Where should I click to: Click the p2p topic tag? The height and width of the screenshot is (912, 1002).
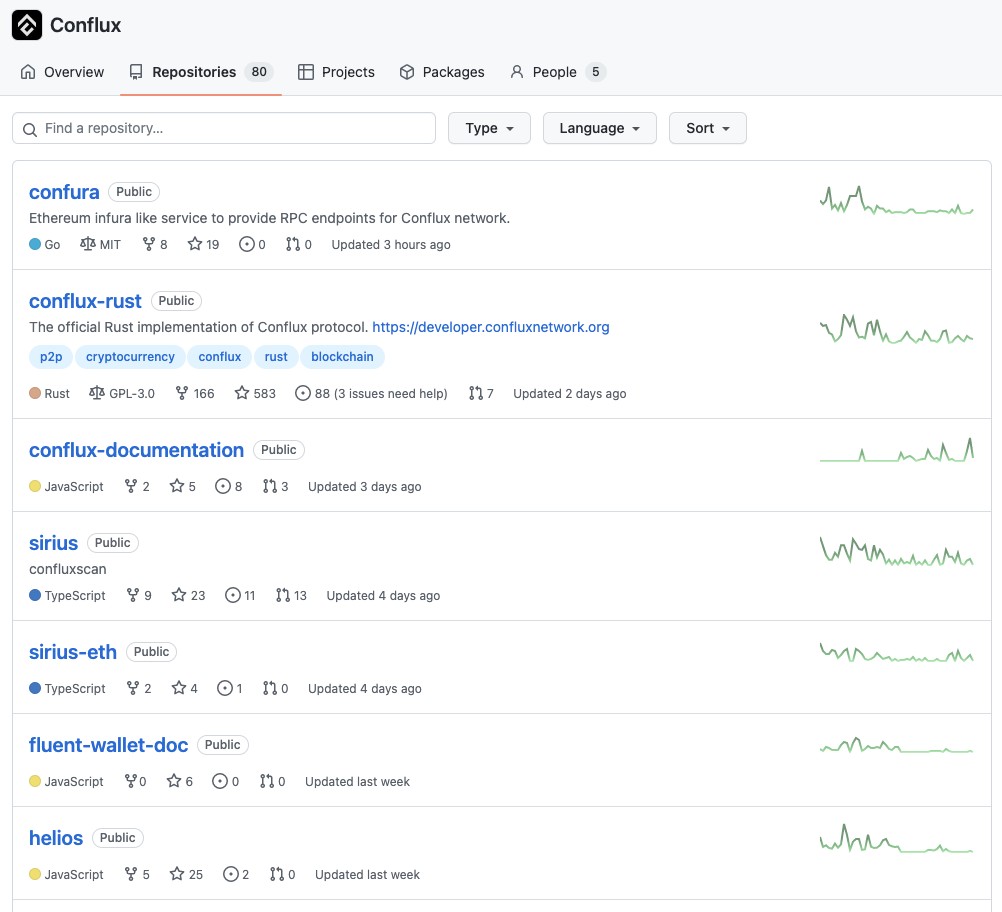coord(51,357)
